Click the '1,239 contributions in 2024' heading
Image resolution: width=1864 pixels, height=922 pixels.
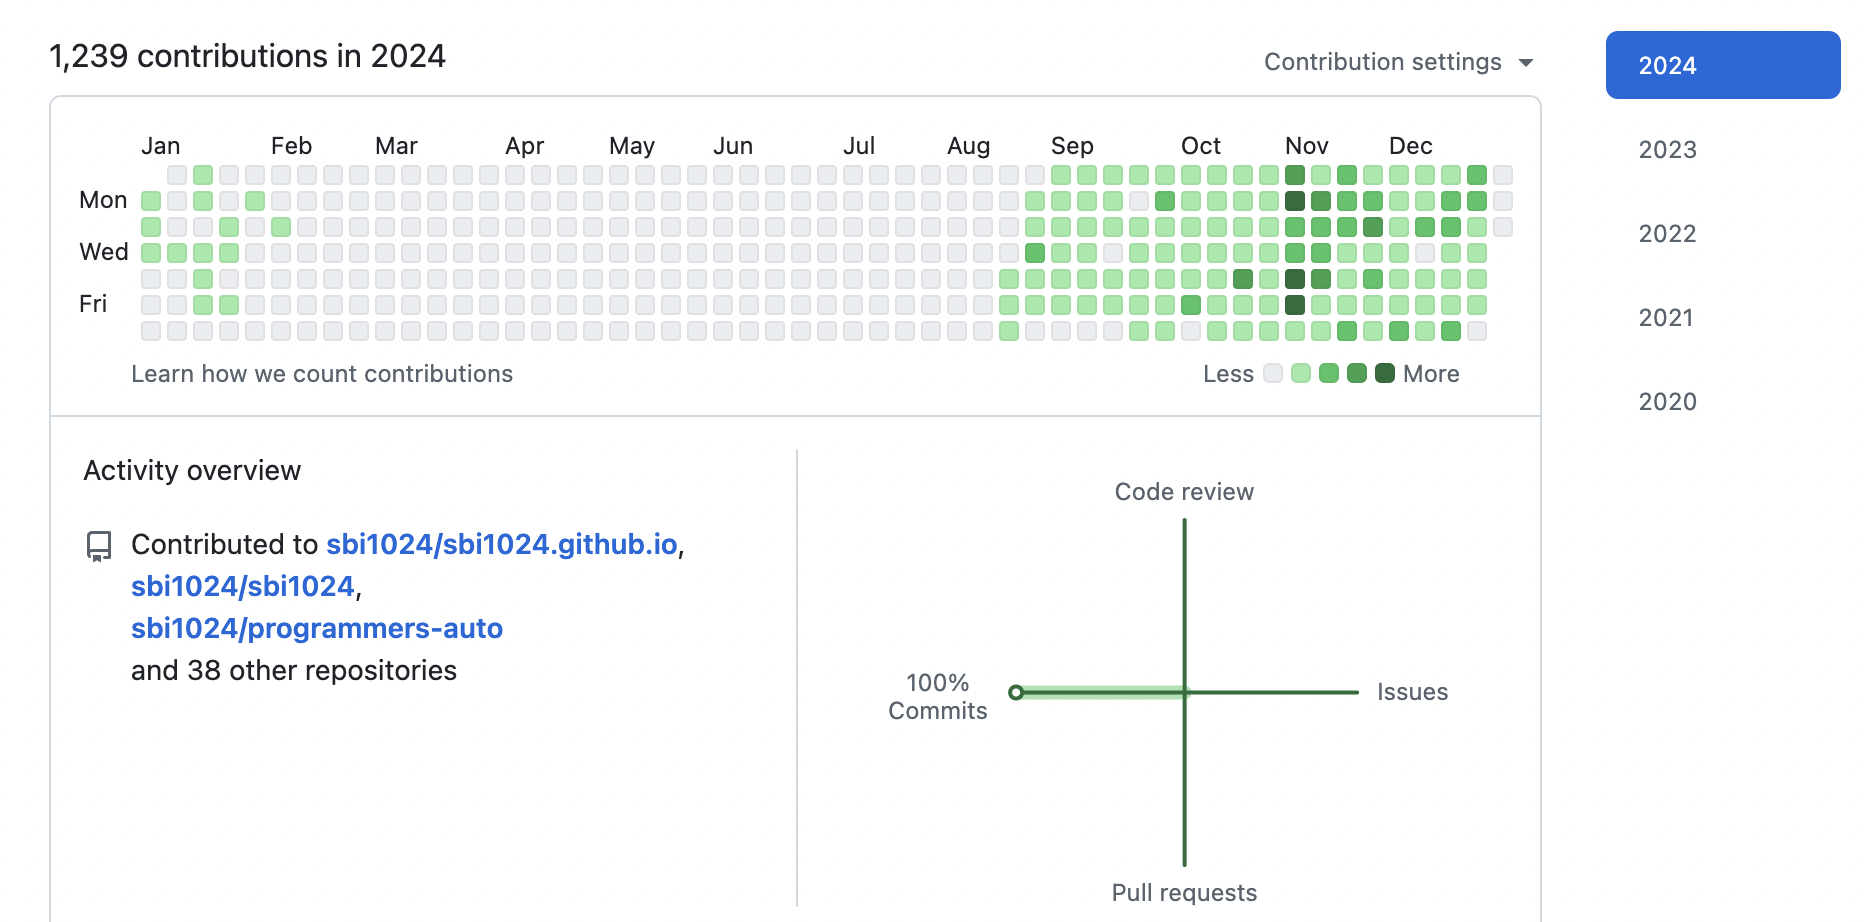247,56
